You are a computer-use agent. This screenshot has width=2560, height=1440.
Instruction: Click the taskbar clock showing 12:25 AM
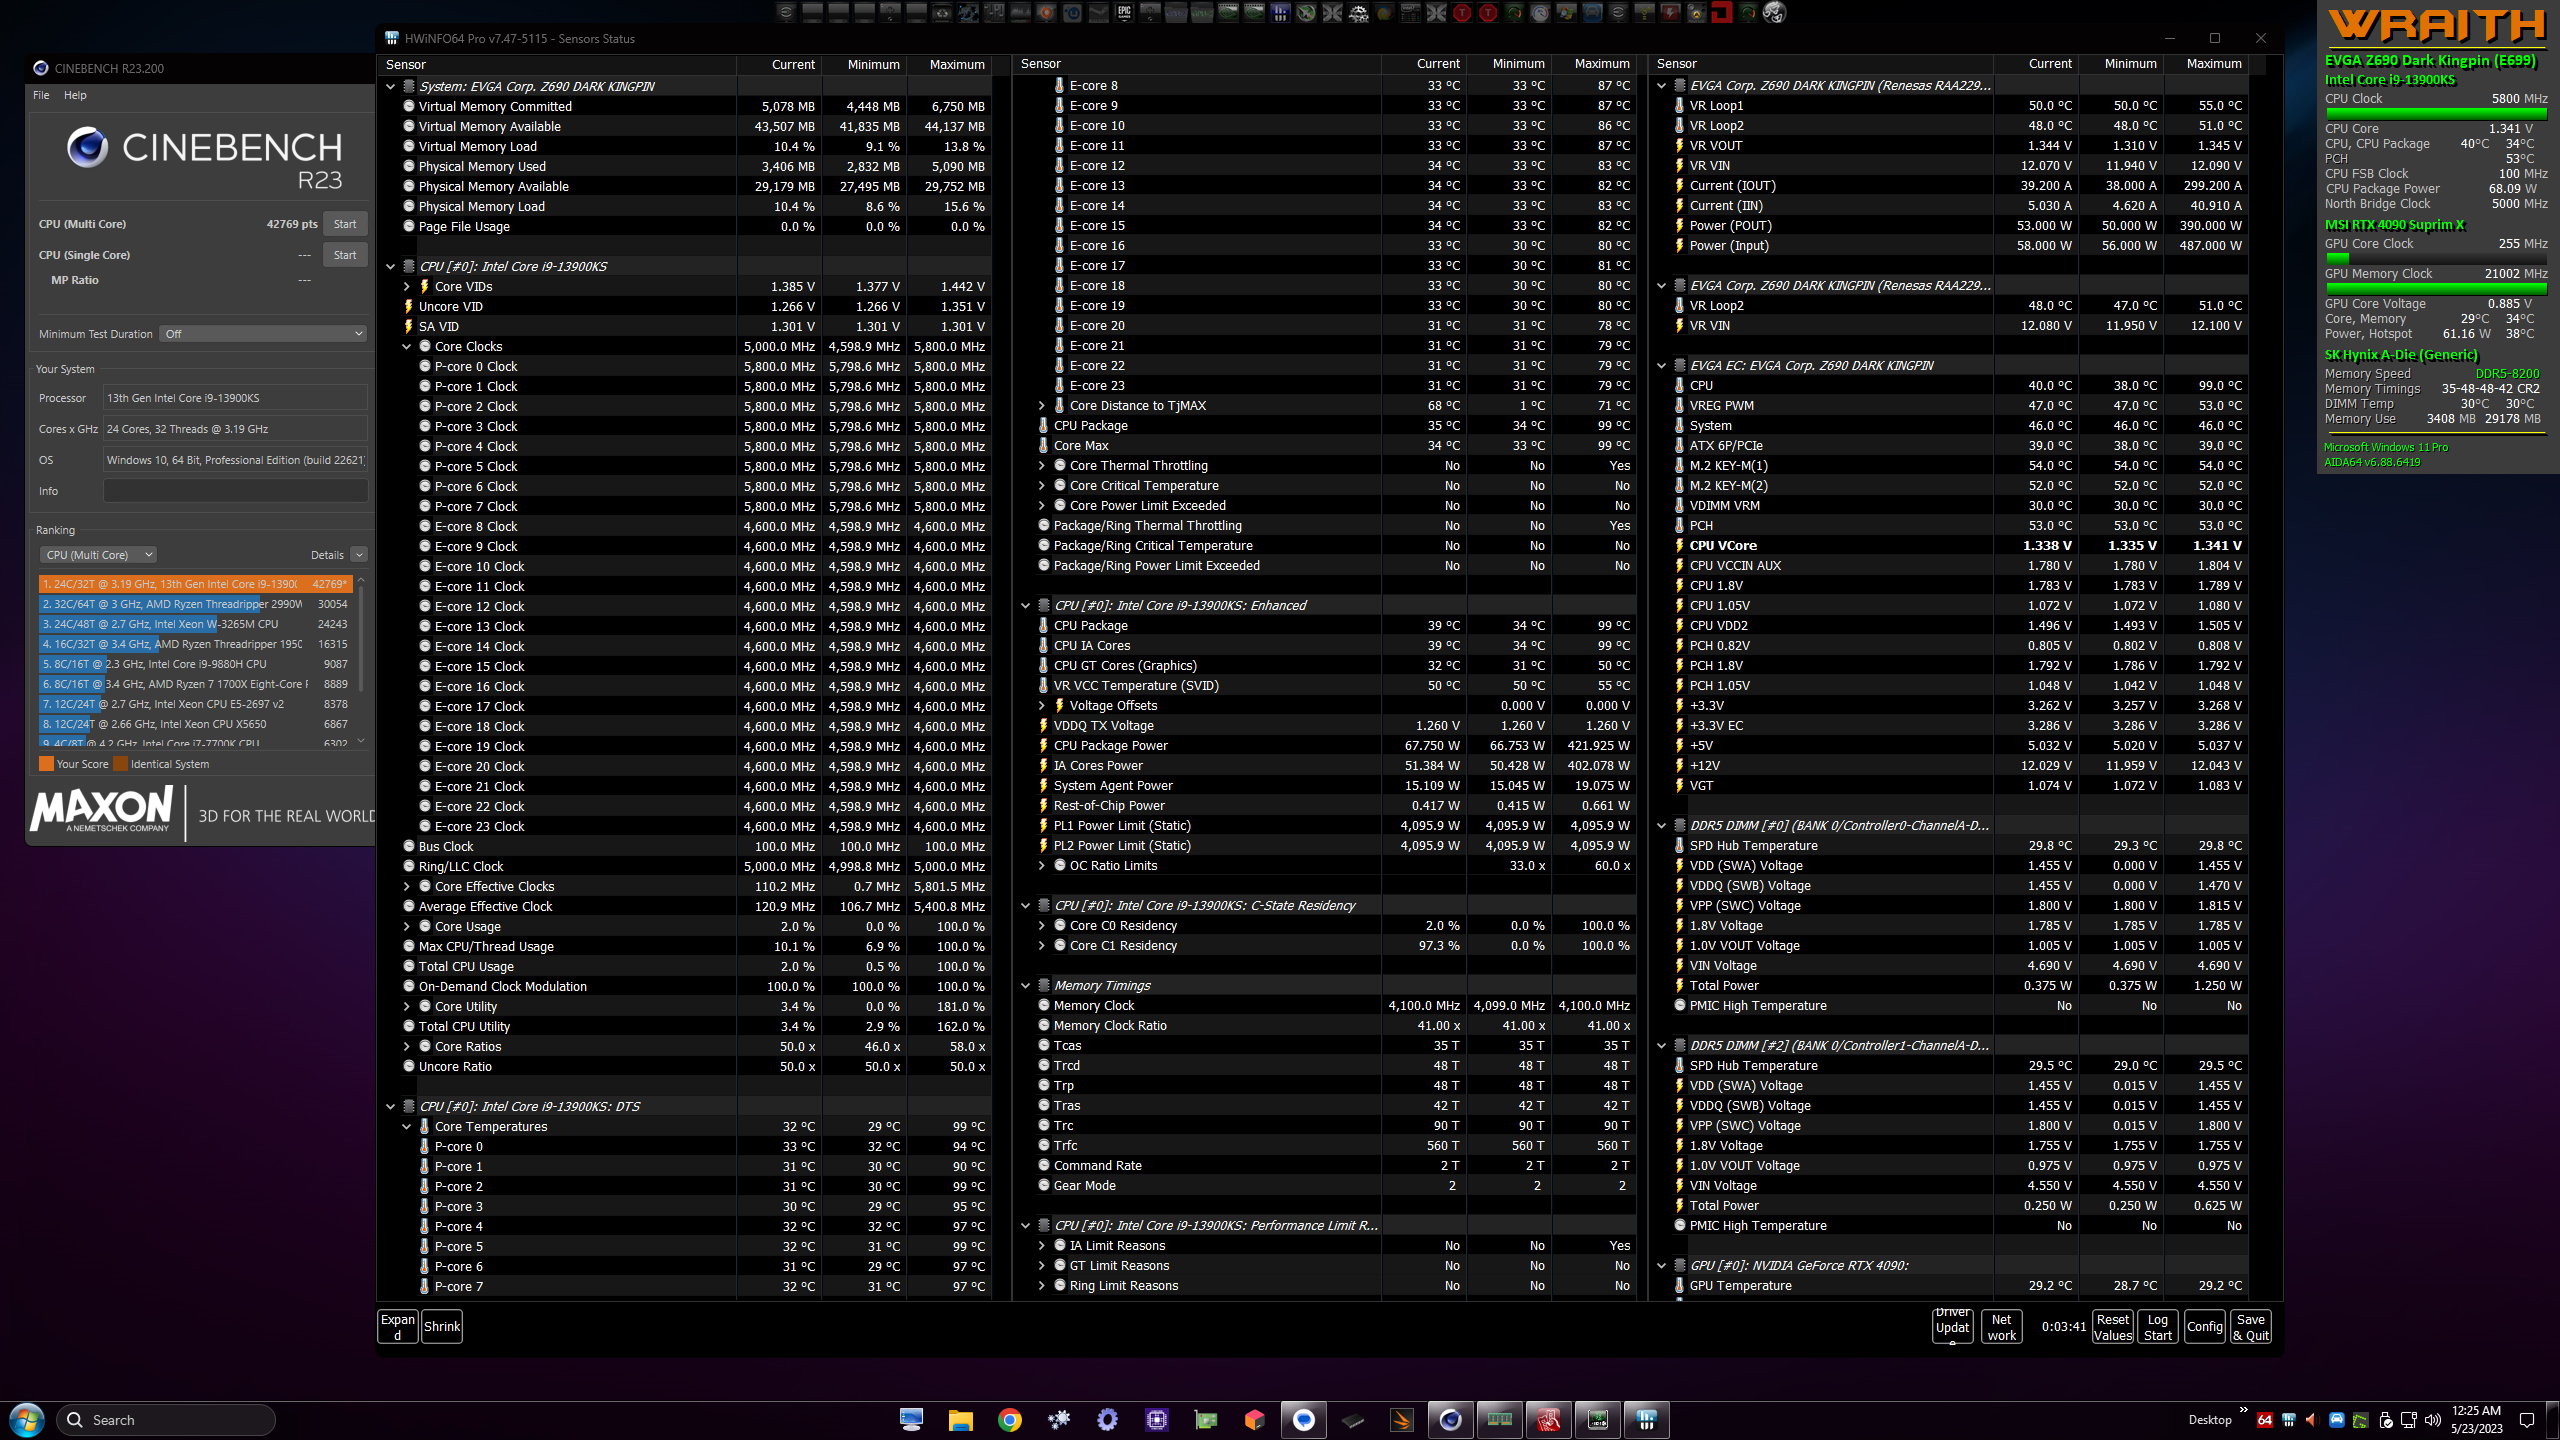2477,1420
